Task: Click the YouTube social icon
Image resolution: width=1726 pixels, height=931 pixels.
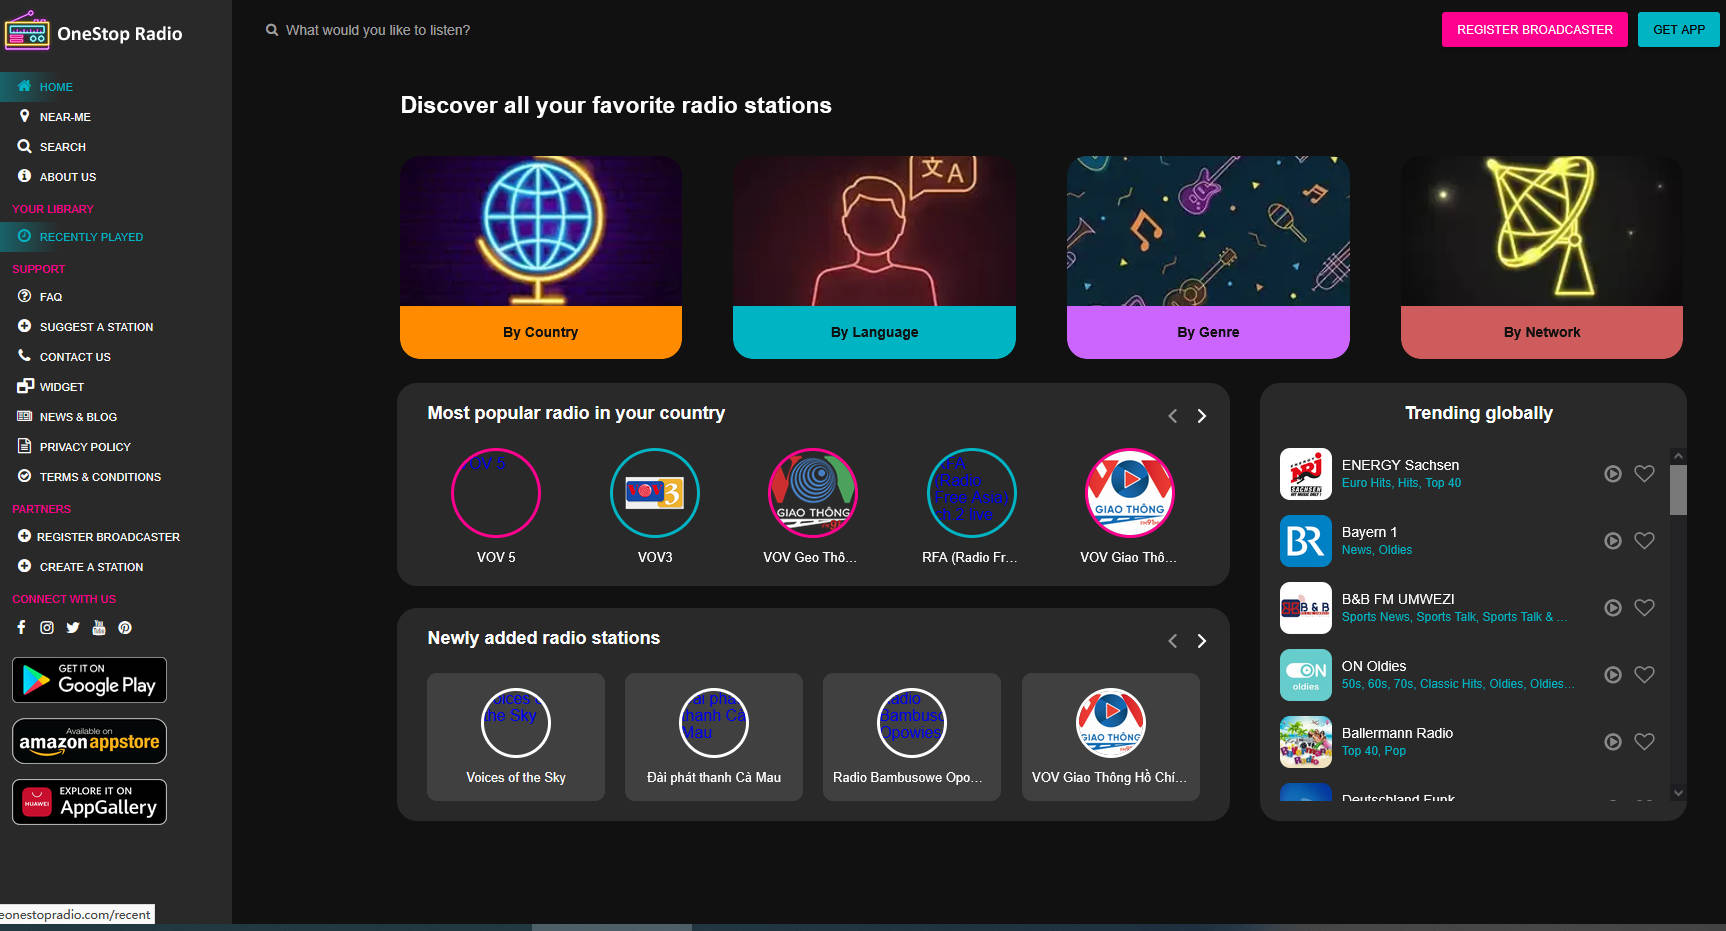Action: tap(99, 628)
